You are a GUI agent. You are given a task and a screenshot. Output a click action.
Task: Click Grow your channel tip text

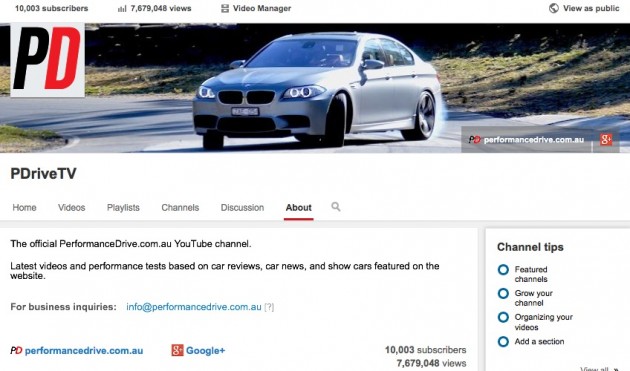(x=534, y=298)
